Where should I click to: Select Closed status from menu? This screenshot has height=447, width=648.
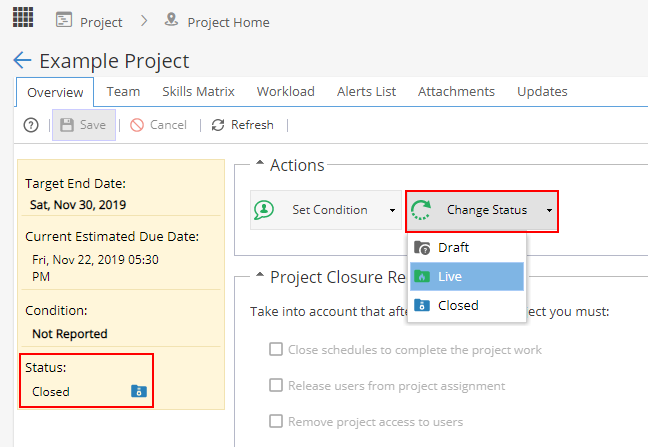(467, 305)
